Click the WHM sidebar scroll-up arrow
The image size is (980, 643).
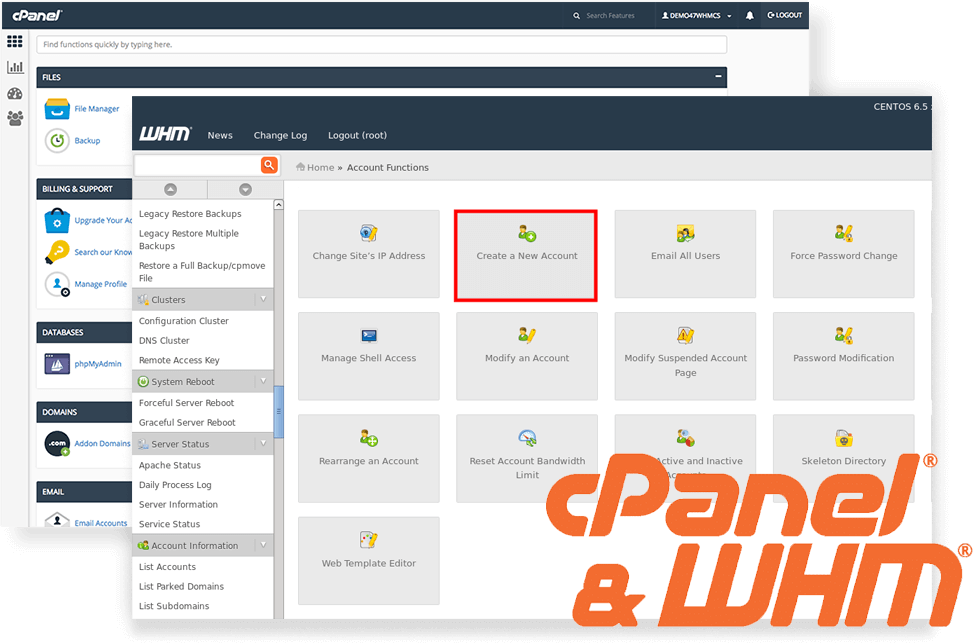(279, 204)
